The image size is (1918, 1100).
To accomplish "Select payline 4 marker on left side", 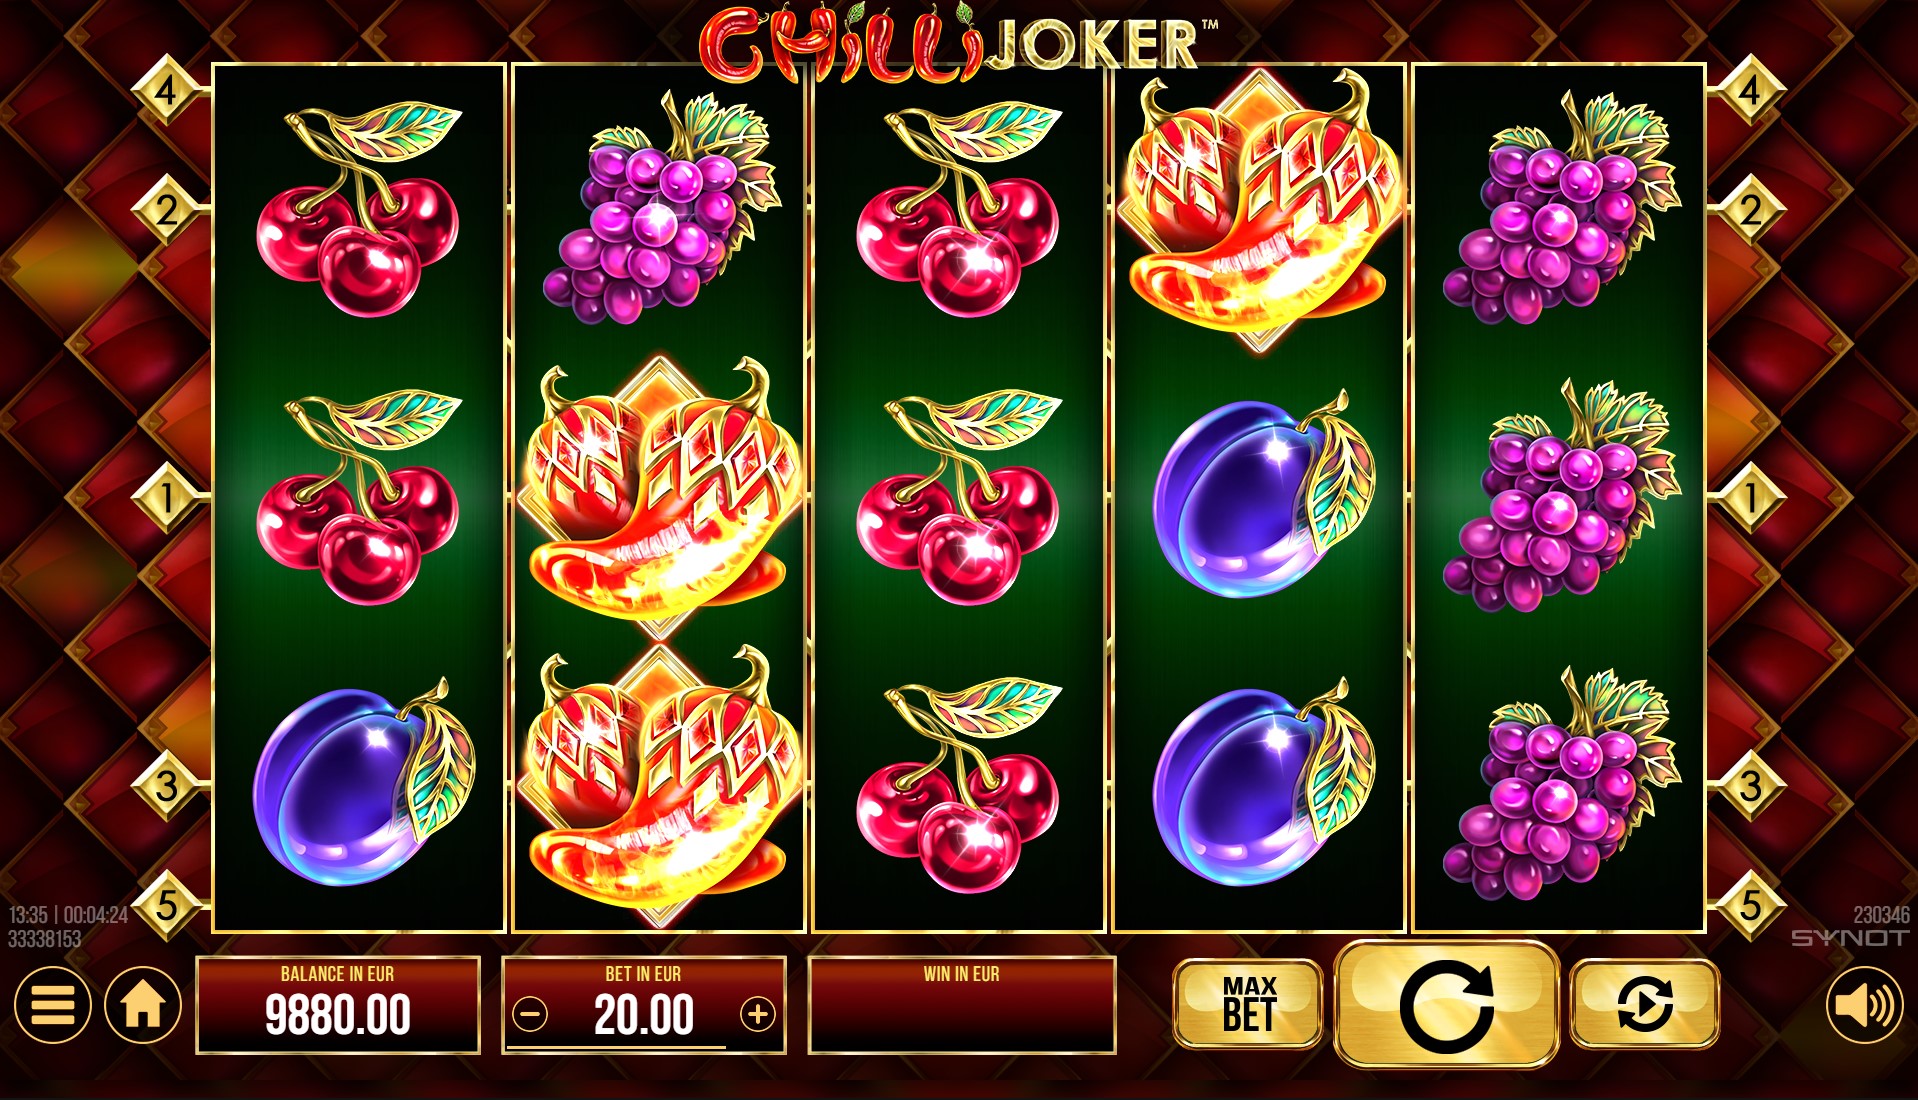I will pyautogui.click(x=166, y=91).
